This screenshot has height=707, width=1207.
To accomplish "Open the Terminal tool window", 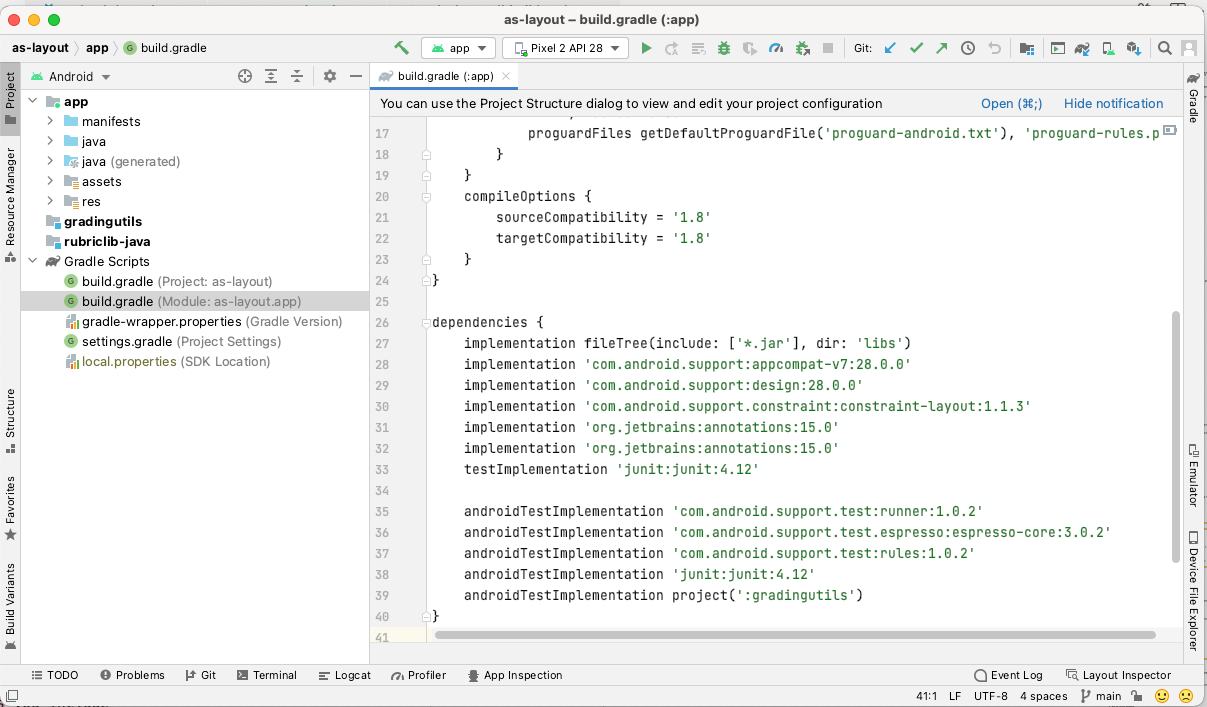I will (267, 675).
